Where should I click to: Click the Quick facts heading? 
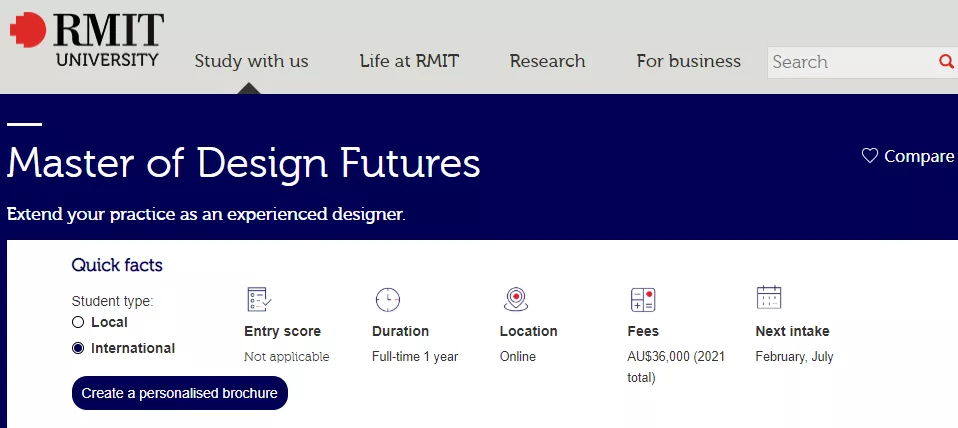tap(117, 265)
